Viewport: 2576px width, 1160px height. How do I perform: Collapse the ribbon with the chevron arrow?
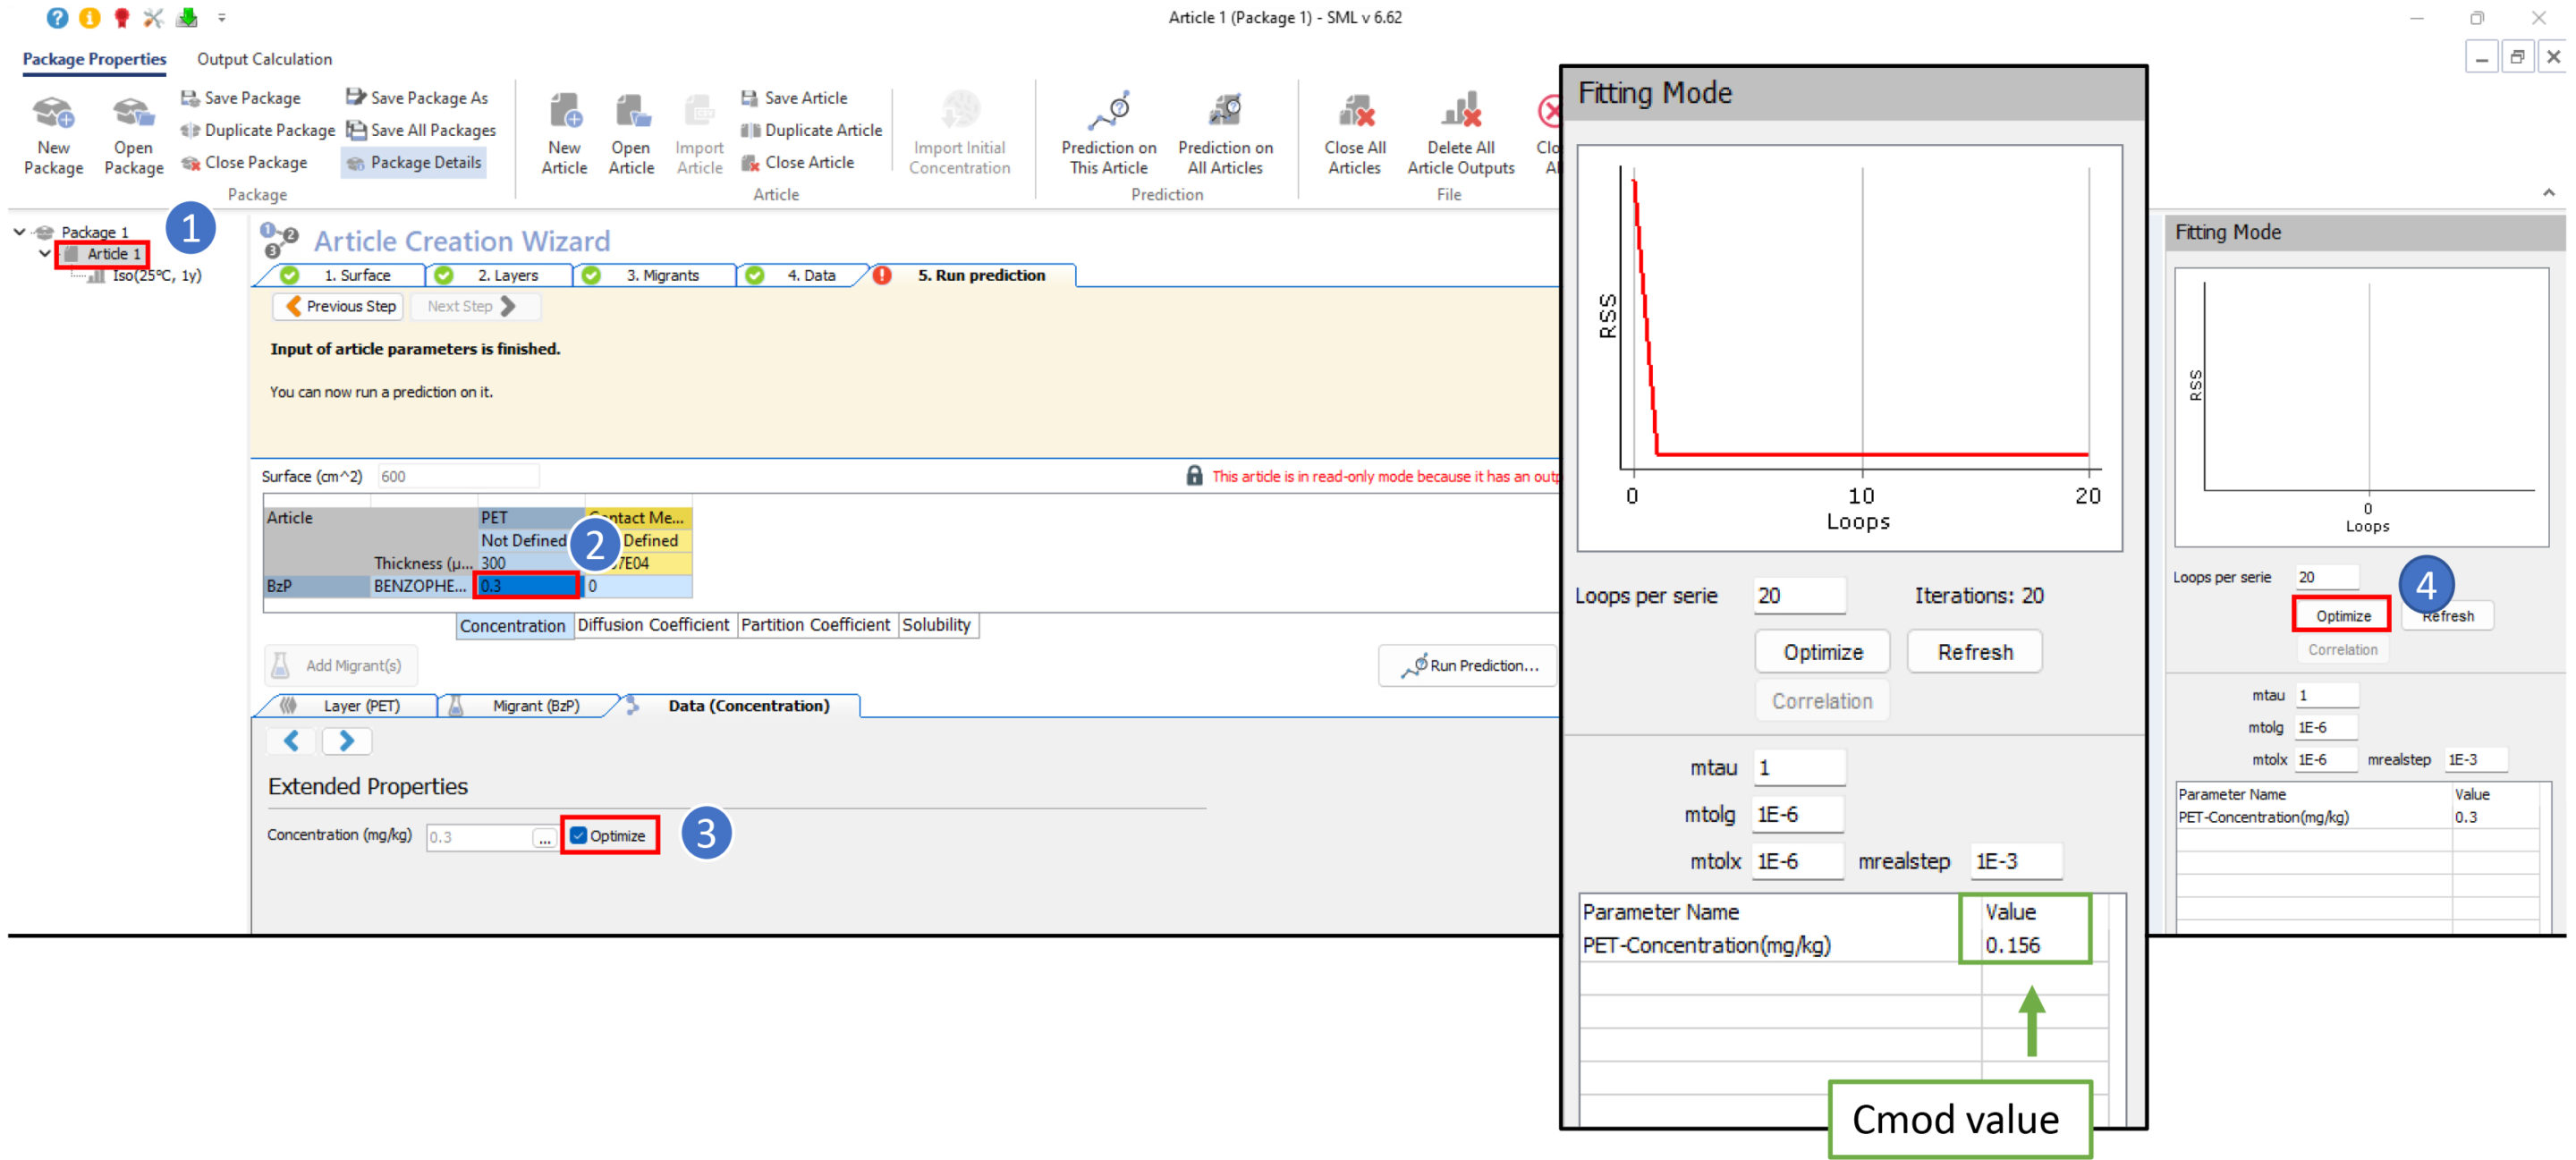click(2548, 192)
